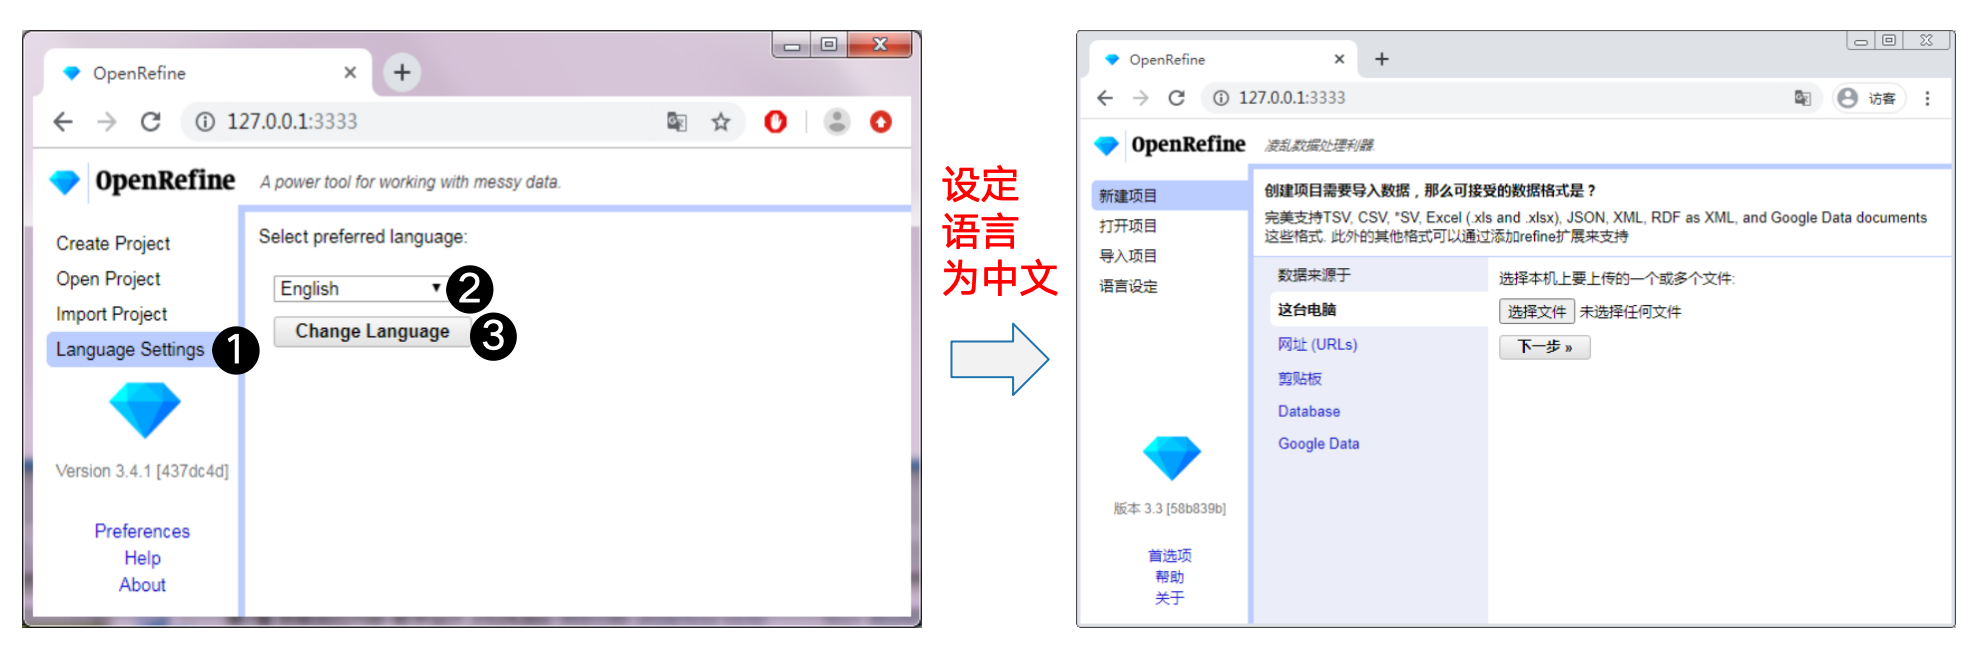
Task: Open the English language dropdown
Action: click(359, 289)
